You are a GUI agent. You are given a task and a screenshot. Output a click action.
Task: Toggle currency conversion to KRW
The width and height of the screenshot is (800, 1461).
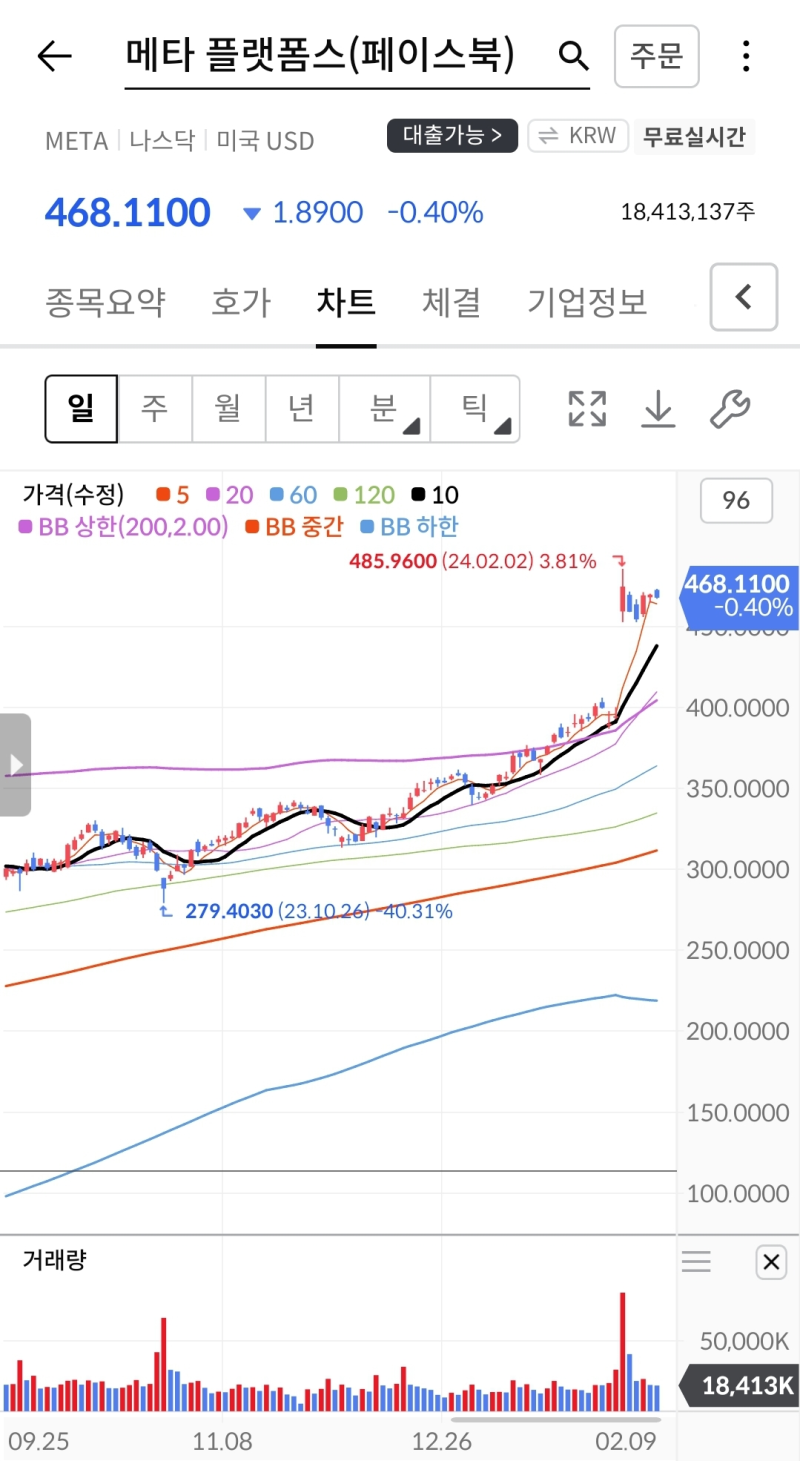point(577,136)
